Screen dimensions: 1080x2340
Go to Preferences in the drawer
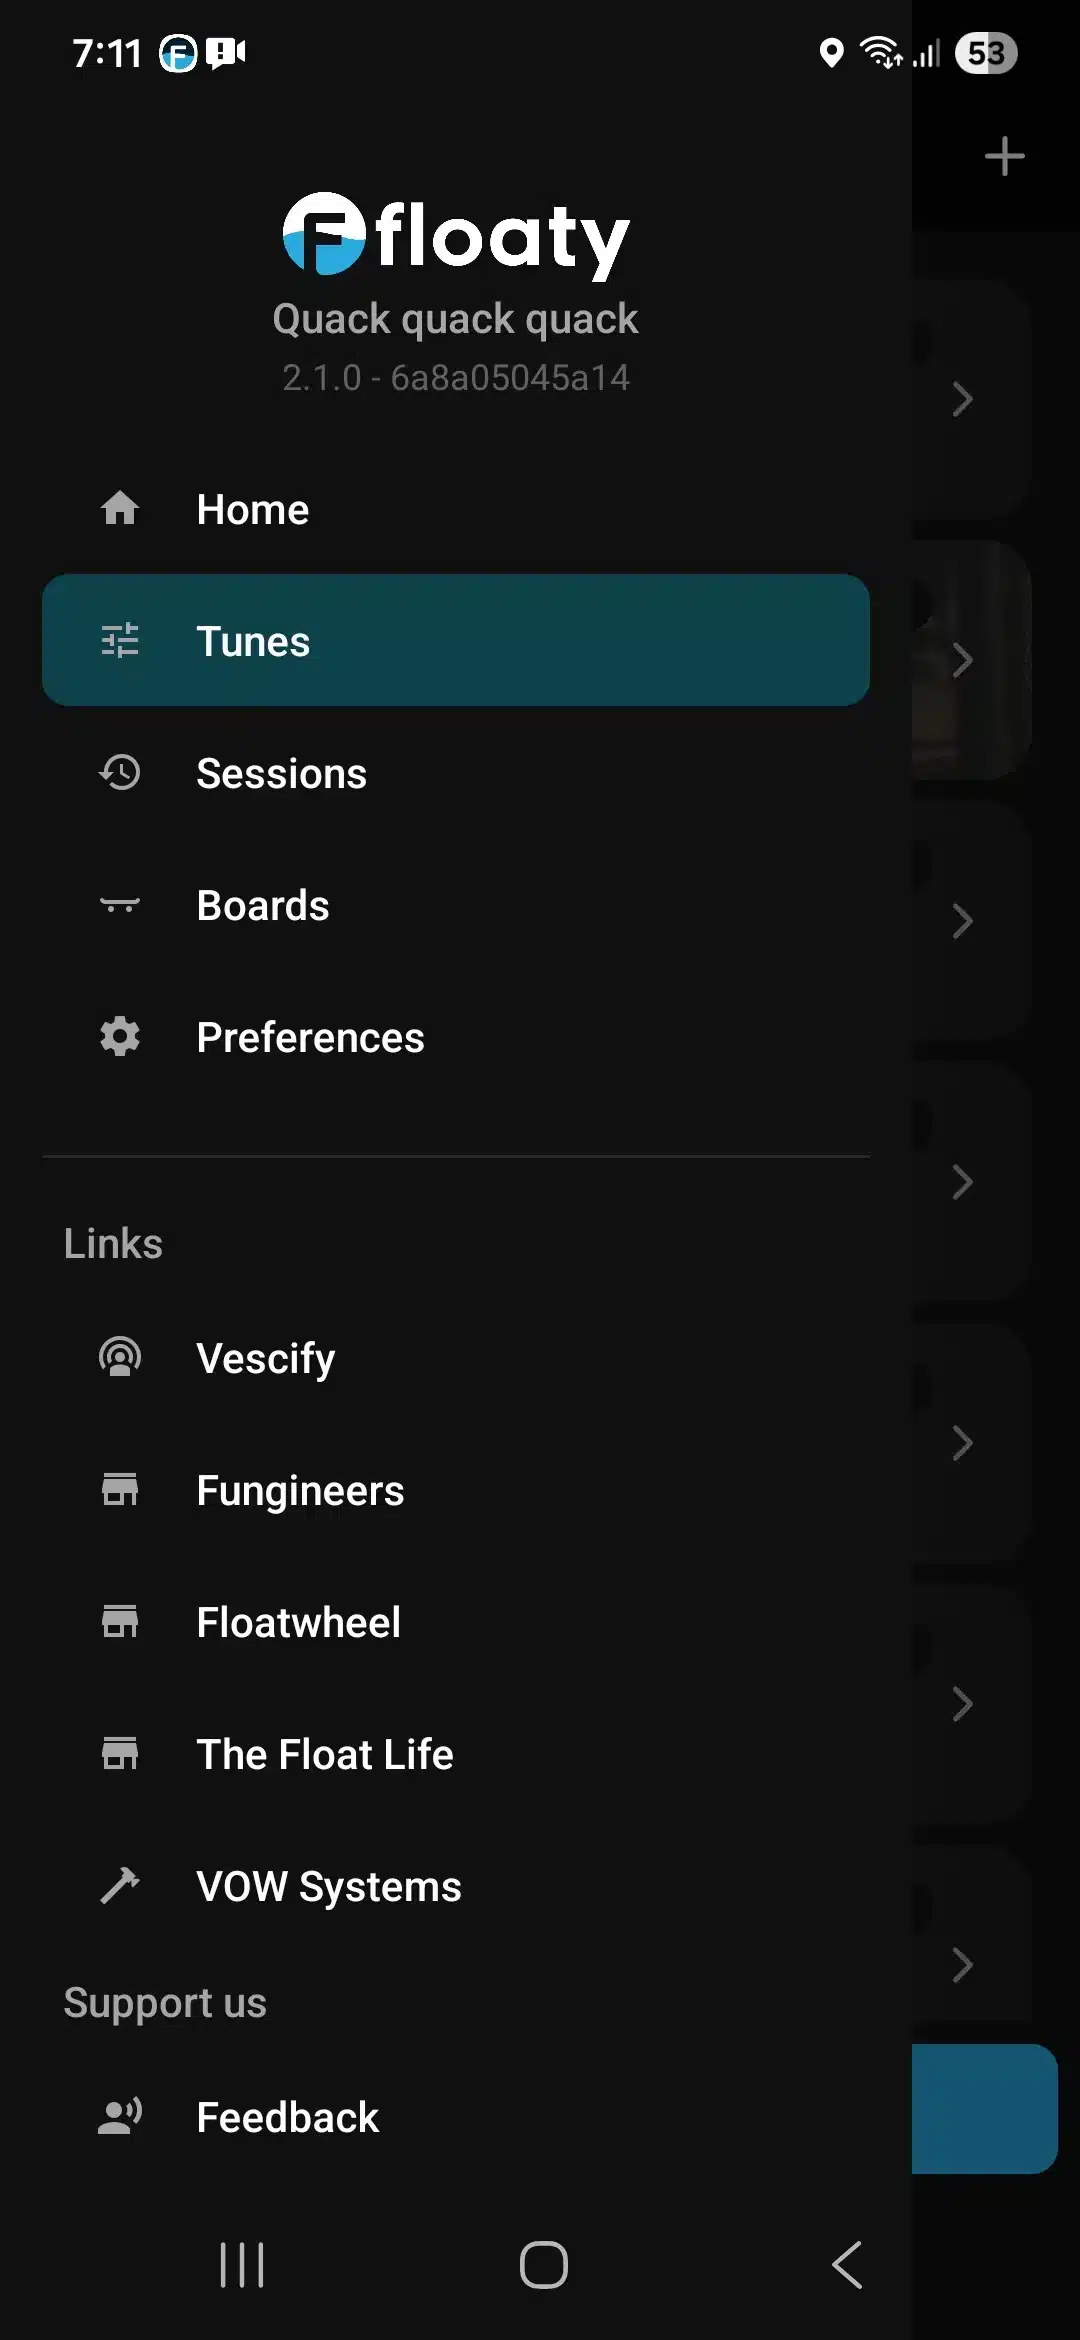click(x=310, y=1037)
